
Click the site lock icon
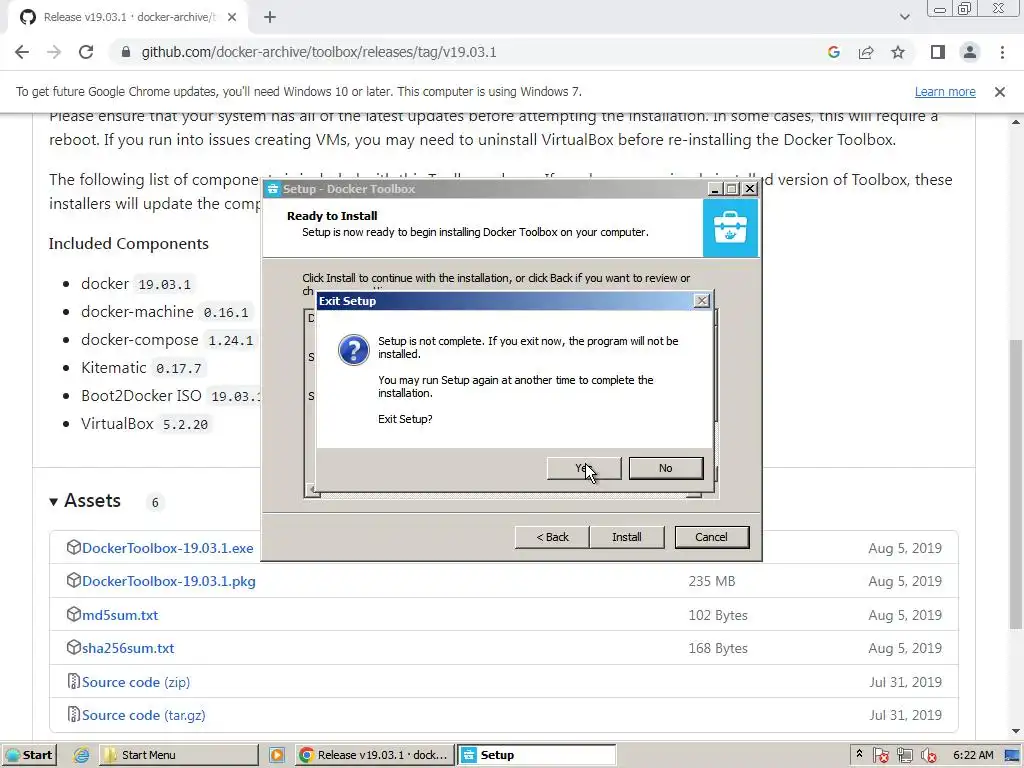tap(126, 52)
